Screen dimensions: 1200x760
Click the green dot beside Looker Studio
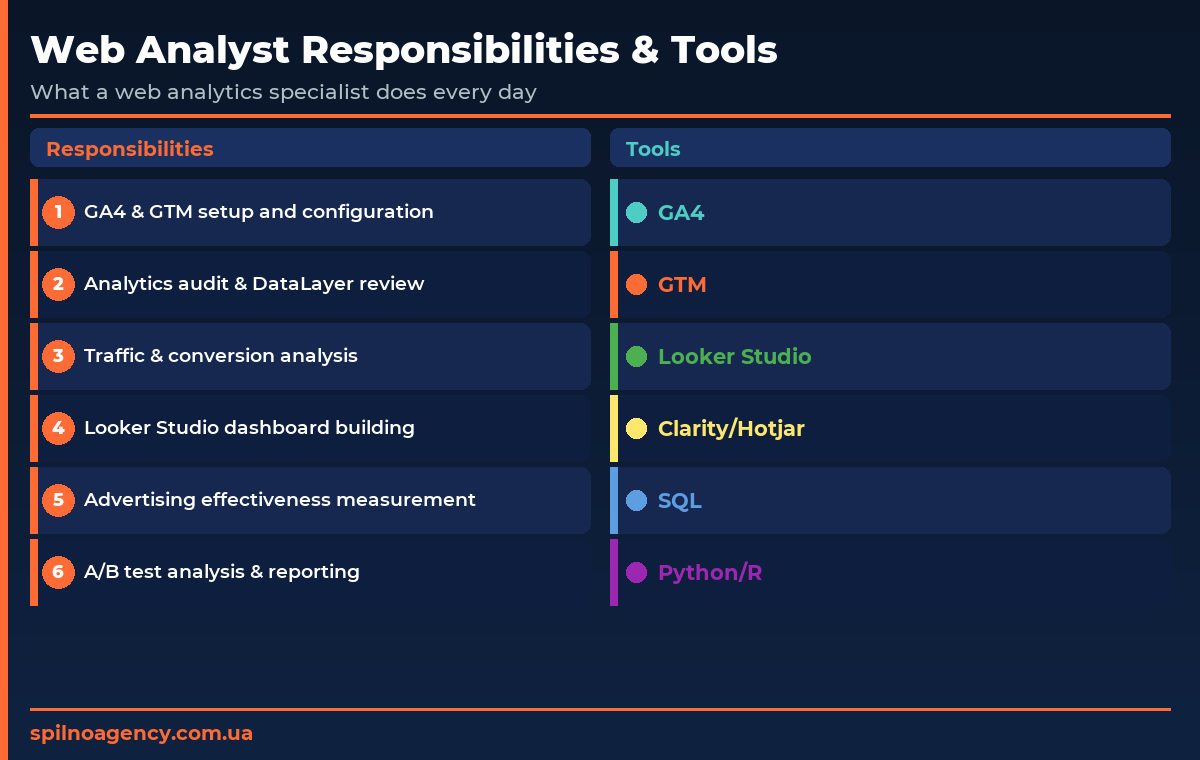[x=636, y=356]
